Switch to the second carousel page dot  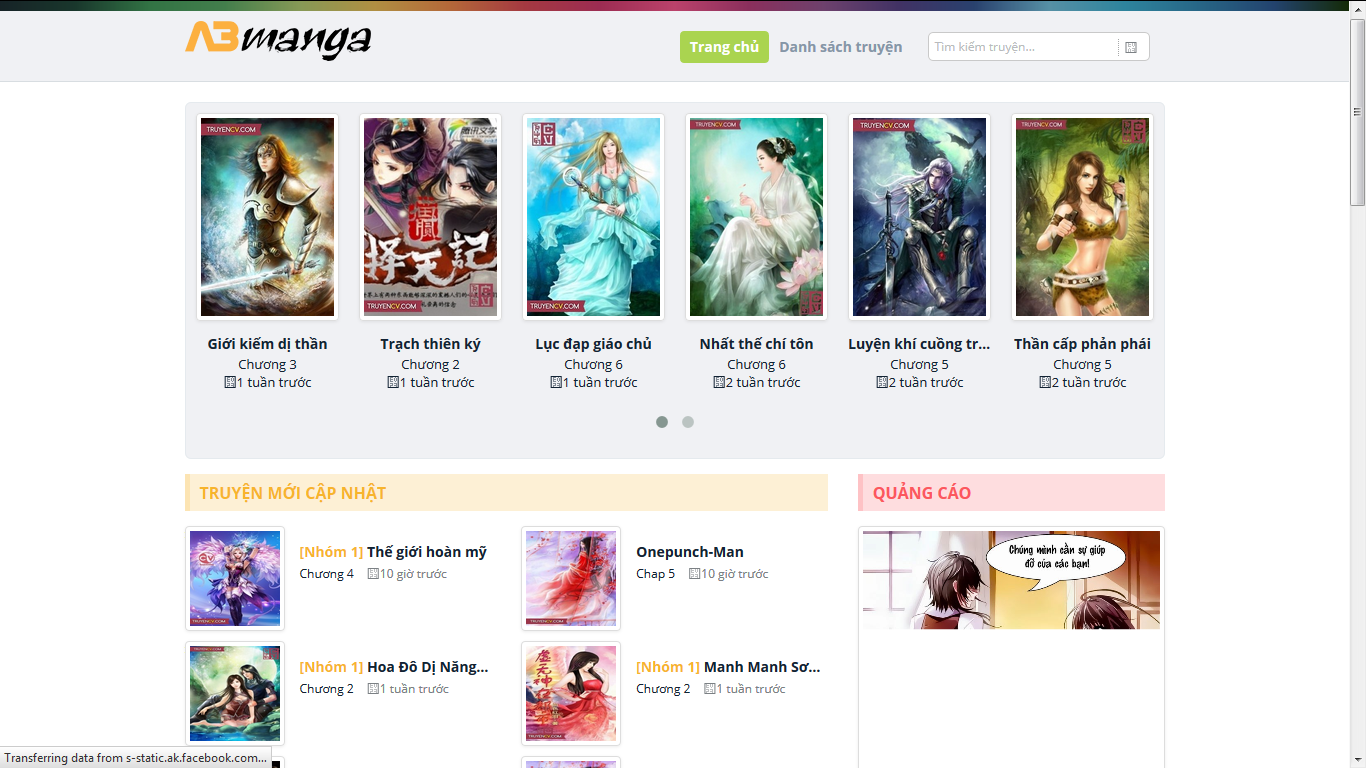click(688, 422)
